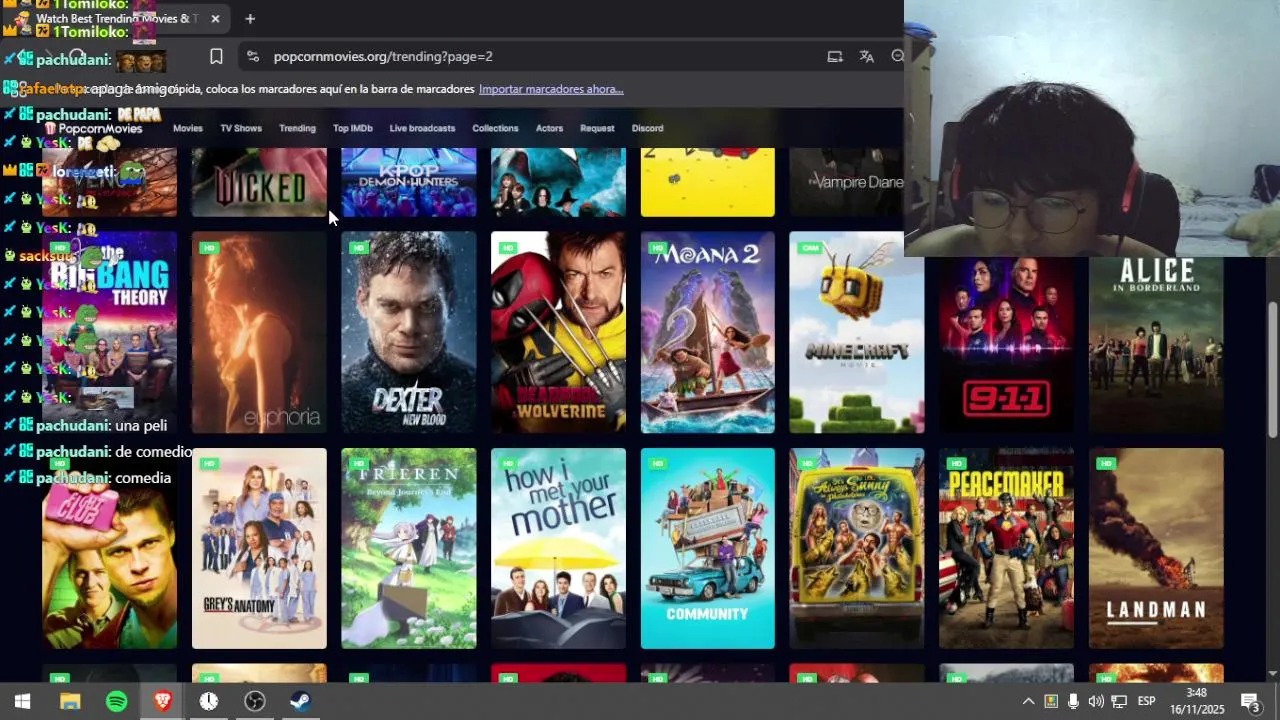Open the Peacemaker poster
The width and height of the screenshot is (1280, 720).
pos(1007,548)
